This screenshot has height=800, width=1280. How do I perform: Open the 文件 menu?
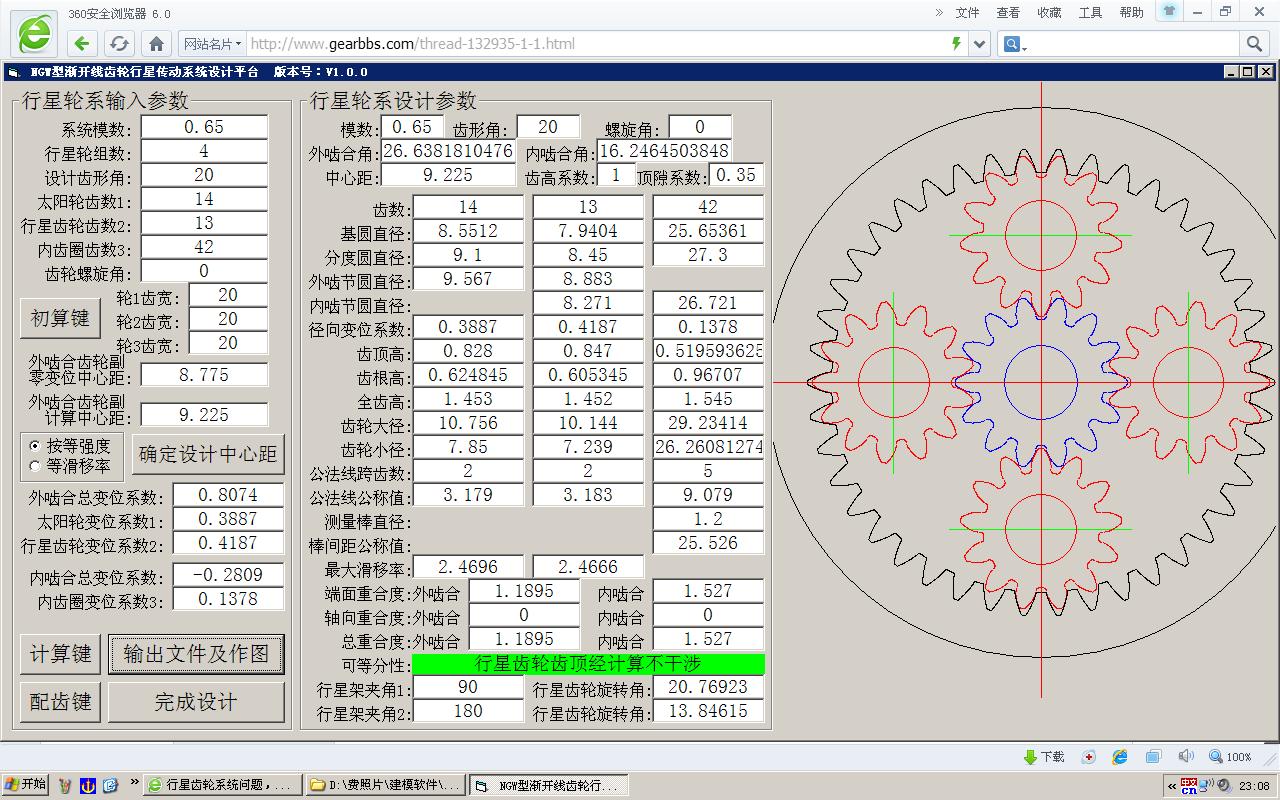pos(967,12)
